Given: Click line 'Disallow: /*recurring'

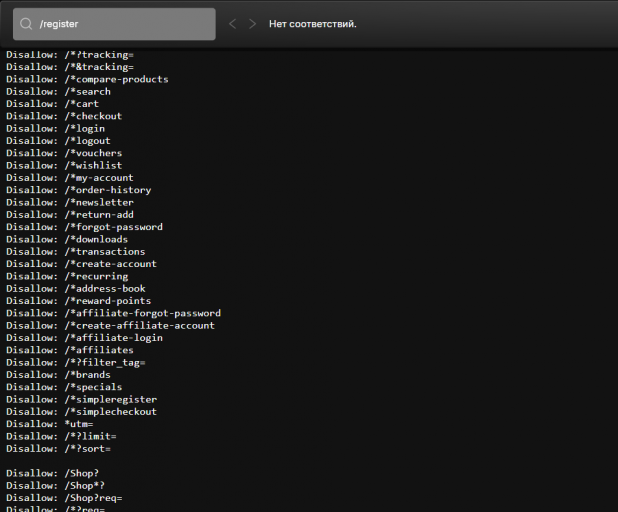Looking at the screenshot, I should coord(67,276).
